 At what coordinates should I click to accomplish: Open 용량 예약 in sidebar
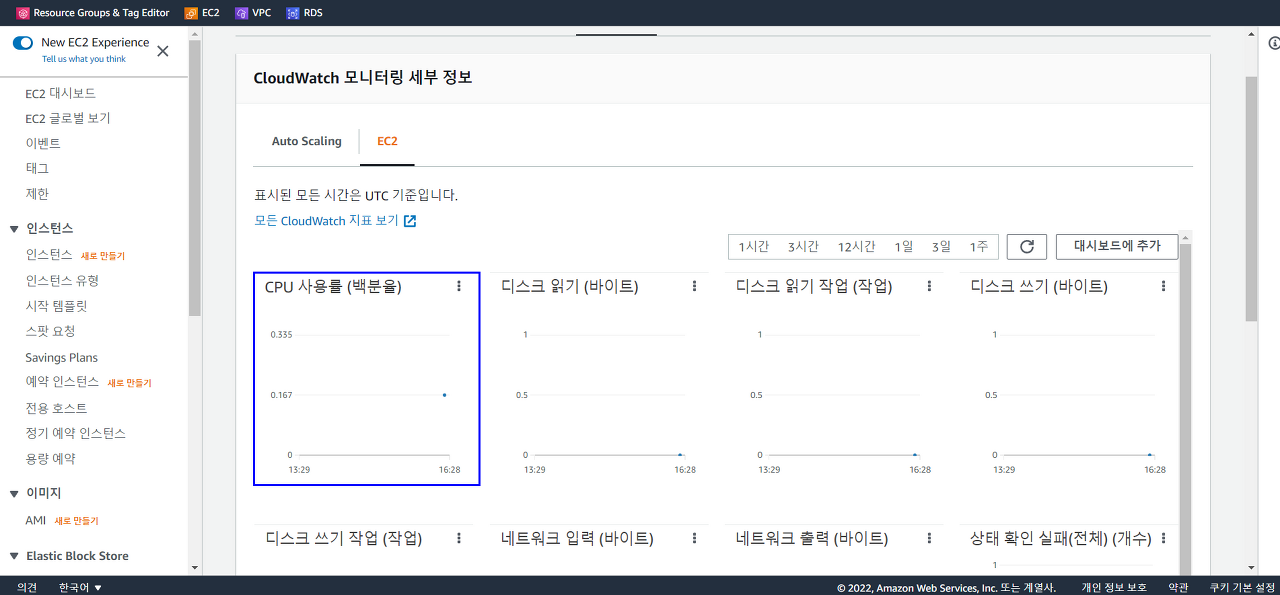pyautogui.click(x=50, y=459)
